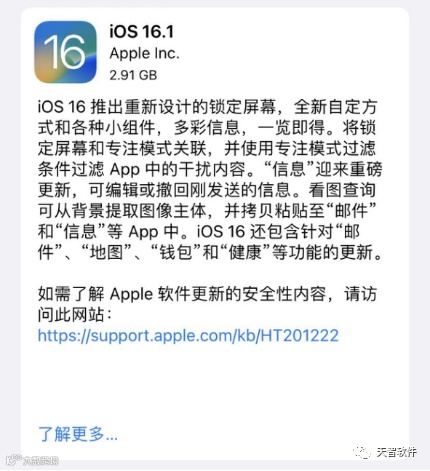Open the support.apple.com HT201222 link
Viewport: 430px width, 471px height.
click(x=188, y=335)
